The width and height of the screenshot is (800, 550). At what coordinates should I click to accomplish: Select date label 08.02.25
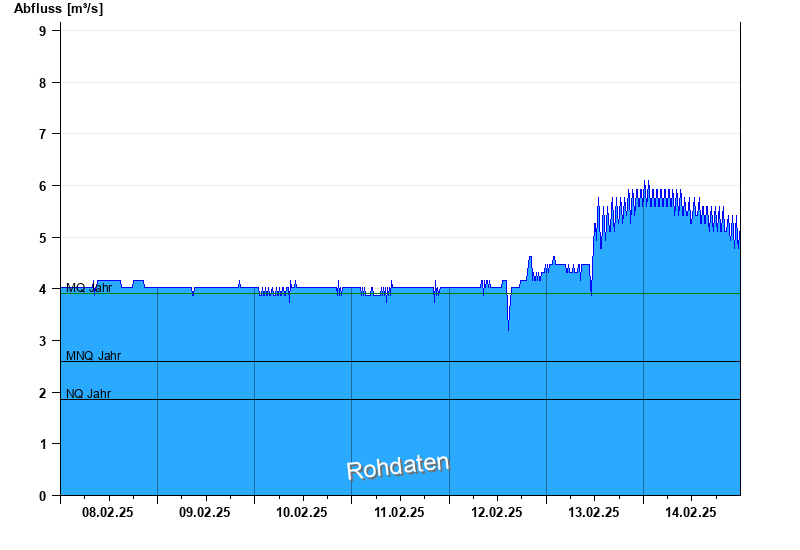pos(108,512)
